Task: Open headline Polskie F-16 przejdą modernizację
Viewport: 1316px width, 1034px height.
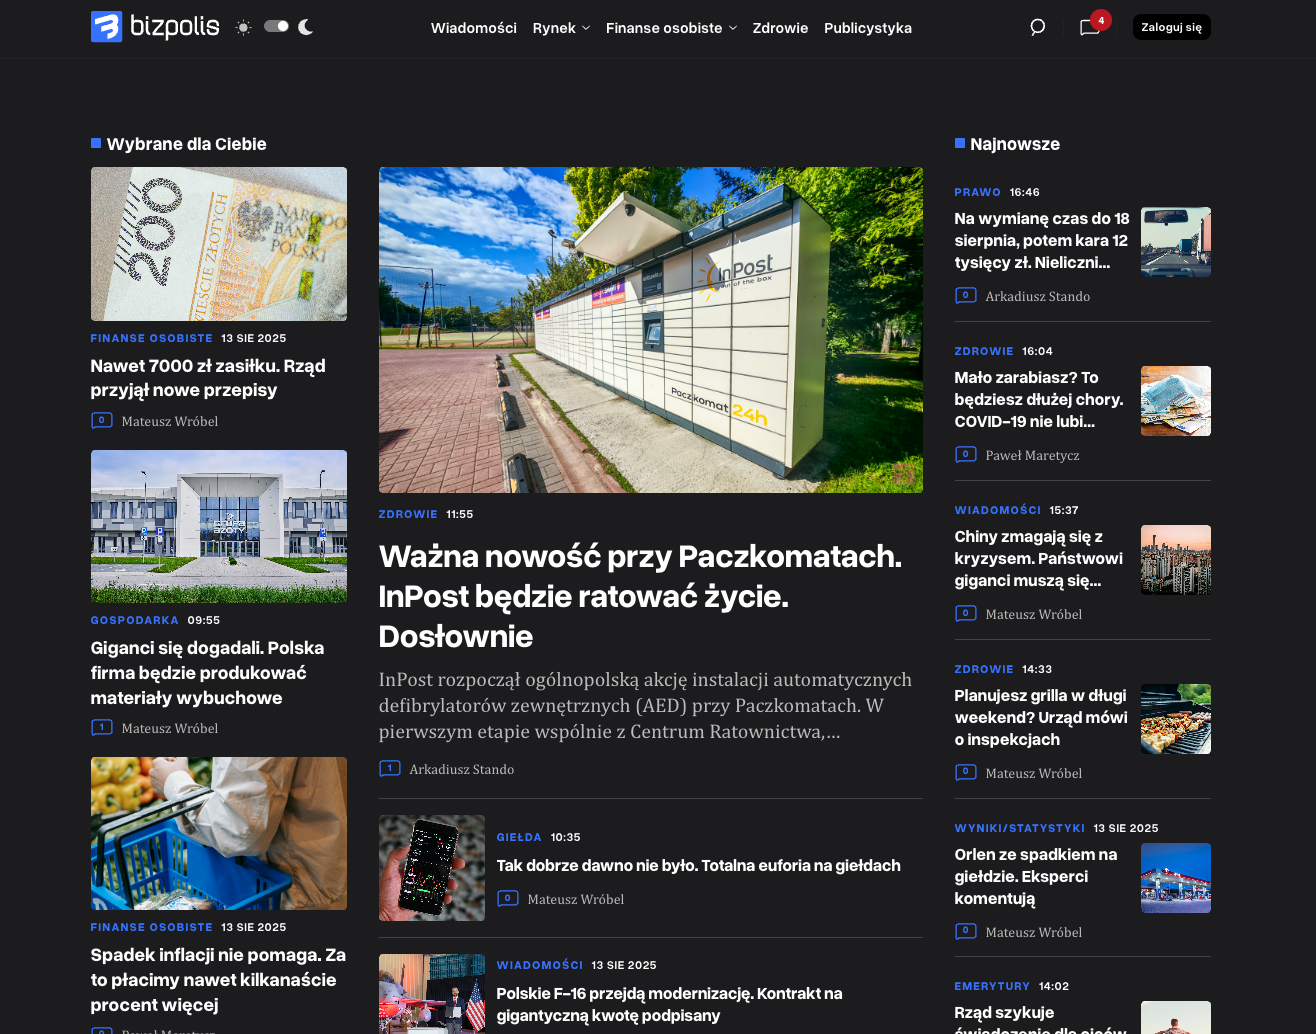Action: click(670, 1004)
